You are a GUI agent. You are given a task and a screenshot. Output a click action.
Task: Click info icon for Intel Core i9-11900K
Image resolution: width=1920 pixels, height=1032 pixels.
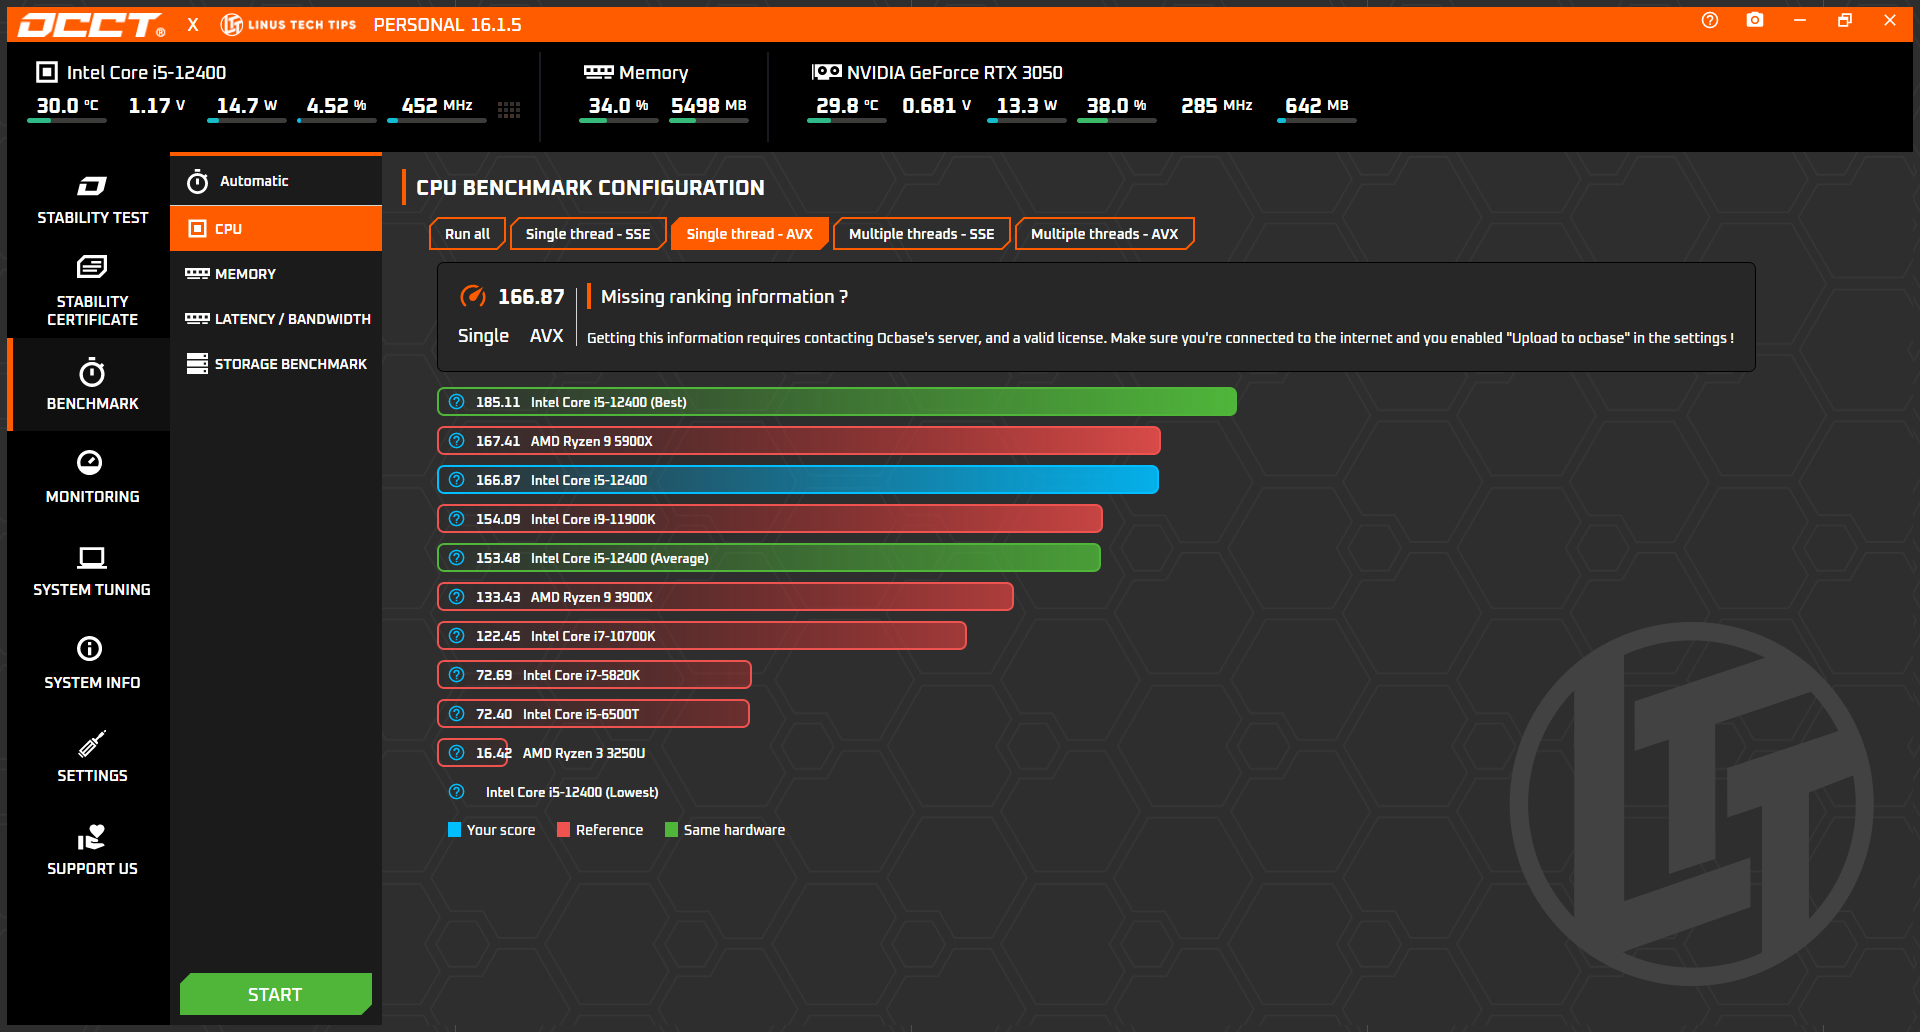(x=457, y=519)
